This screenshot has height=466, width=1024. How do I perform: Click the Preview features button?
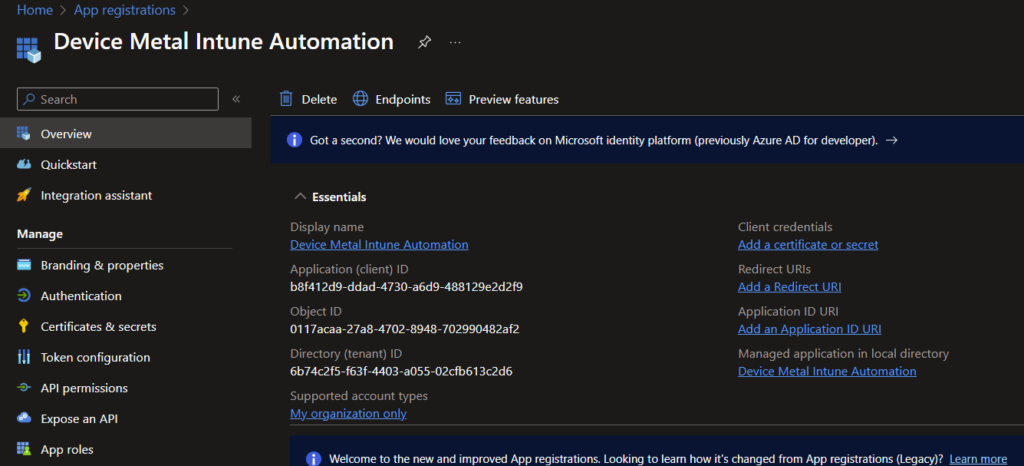pyautogui.click(x=502, y=99)
